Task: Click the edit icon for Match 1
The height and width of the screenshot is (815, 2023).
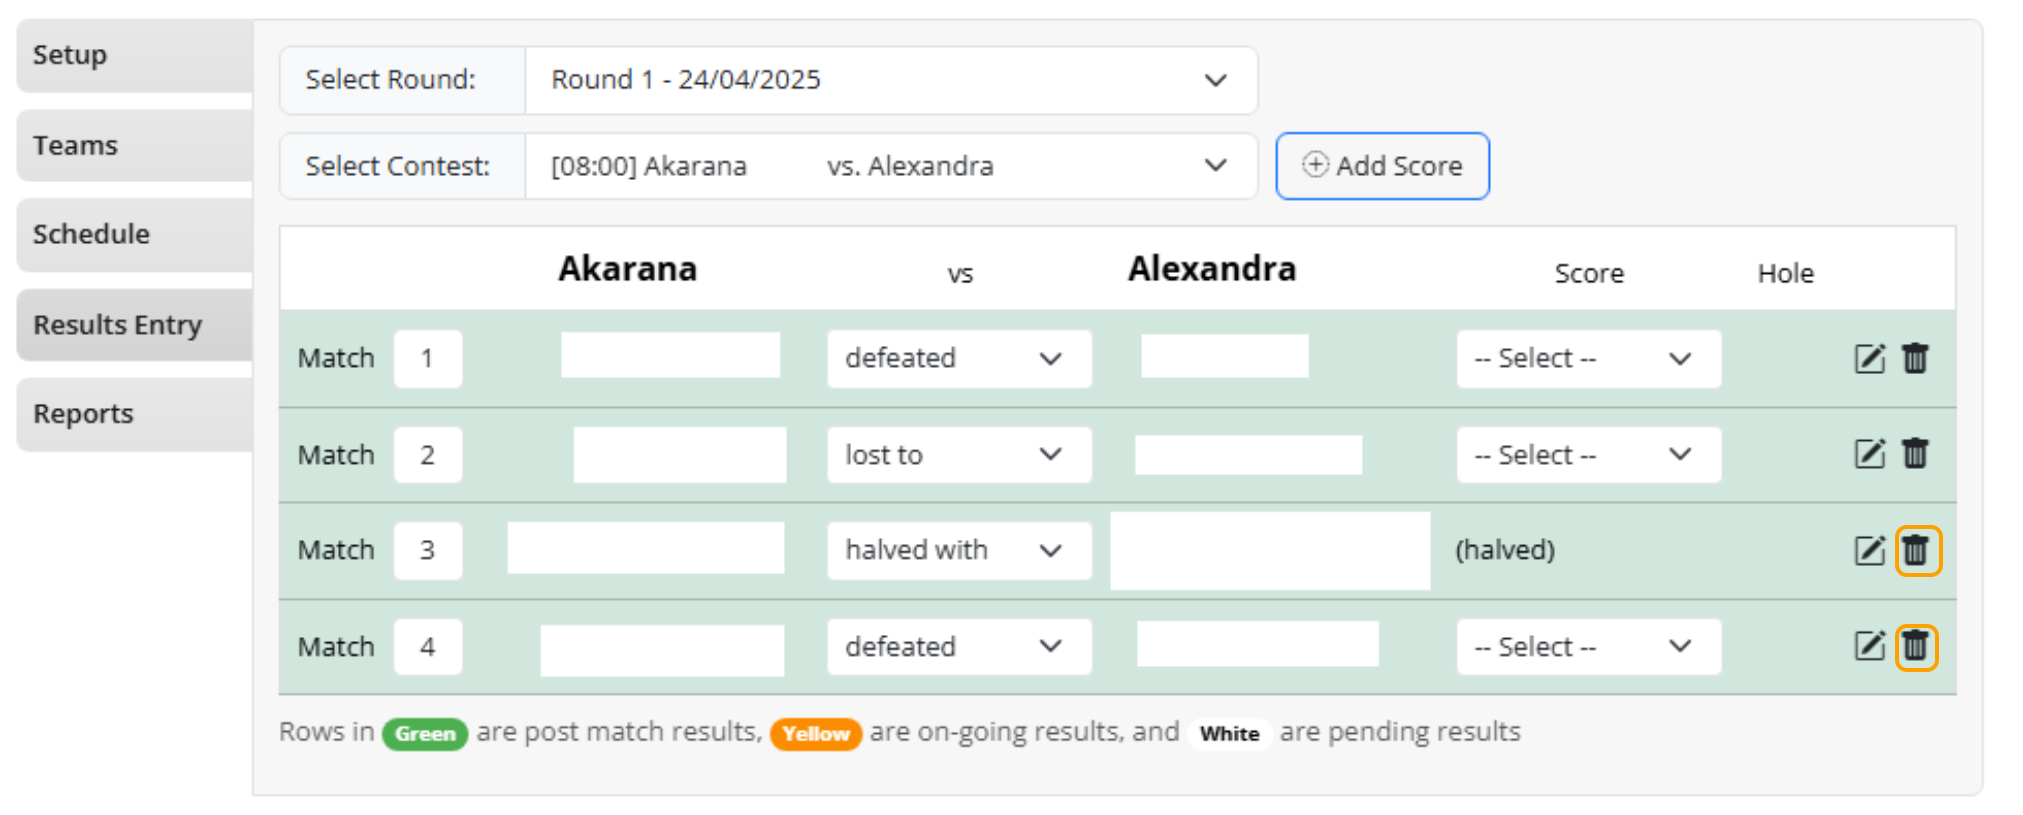Action: [1869, 359]
